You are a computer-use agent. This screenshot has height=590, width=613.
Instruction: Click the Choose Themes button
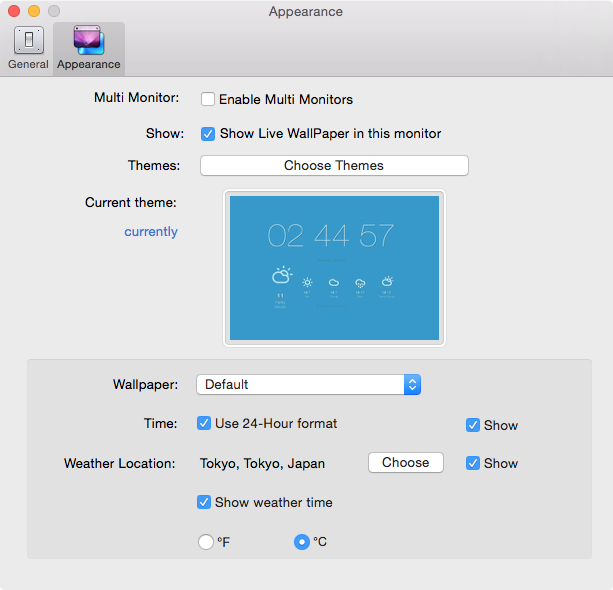point(334,165)
